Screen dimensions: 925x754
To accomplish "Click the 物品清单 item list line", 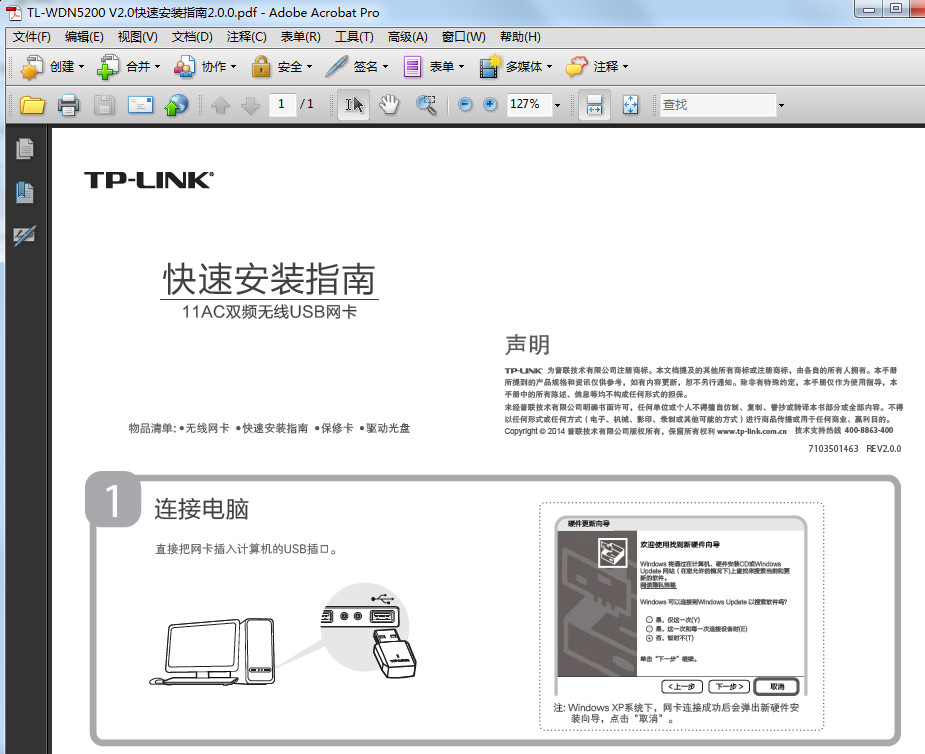I will point(270,428).
